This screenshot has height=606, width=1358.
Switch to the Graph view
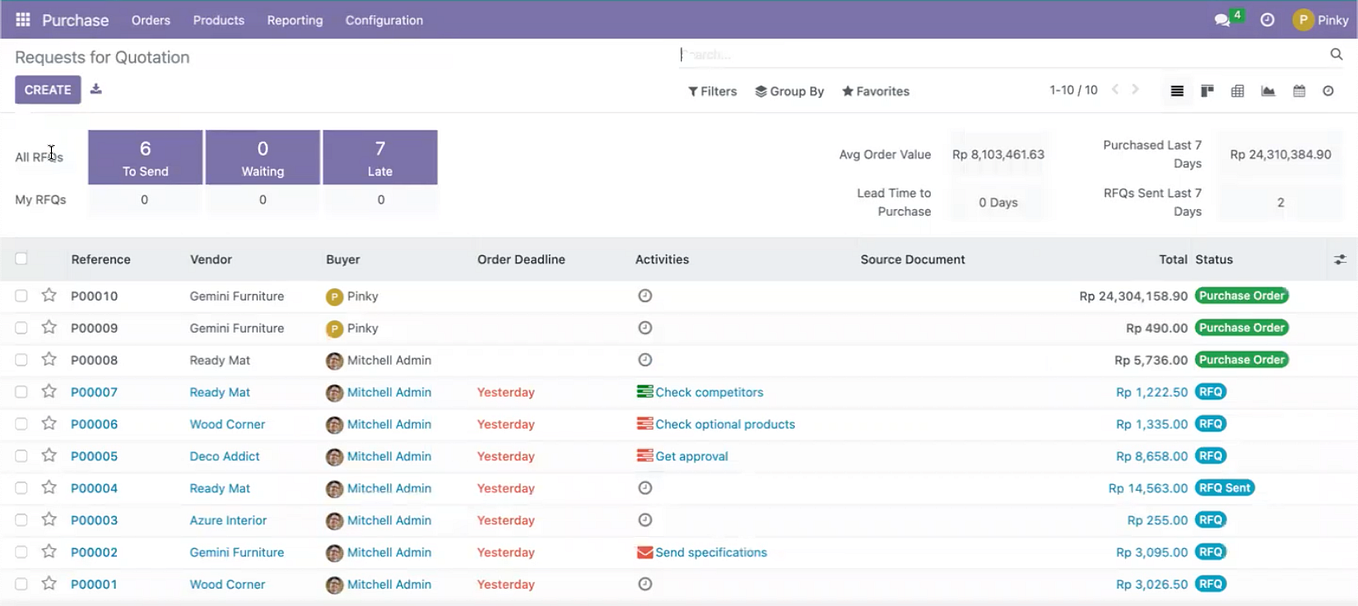click(1268, 91)
